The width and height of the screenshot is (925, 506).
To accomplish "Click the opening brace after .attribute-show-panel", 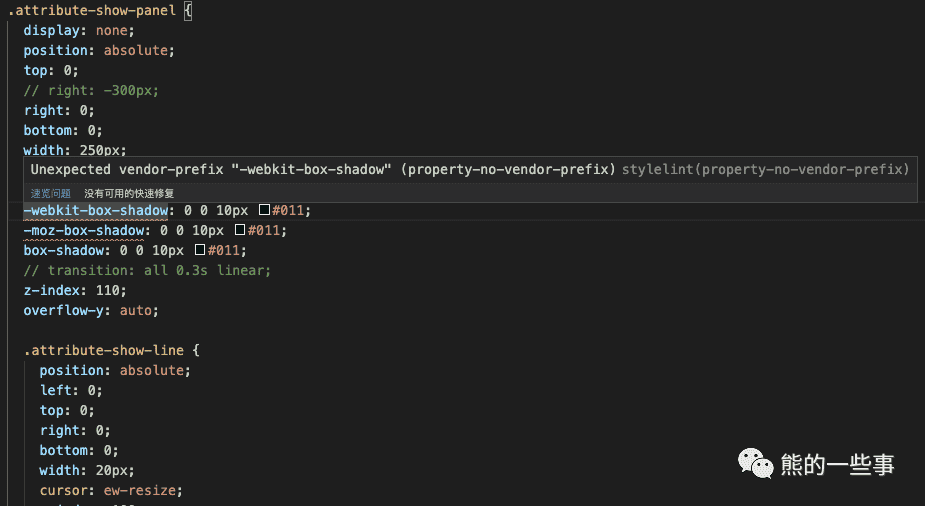I will [188, 11].
